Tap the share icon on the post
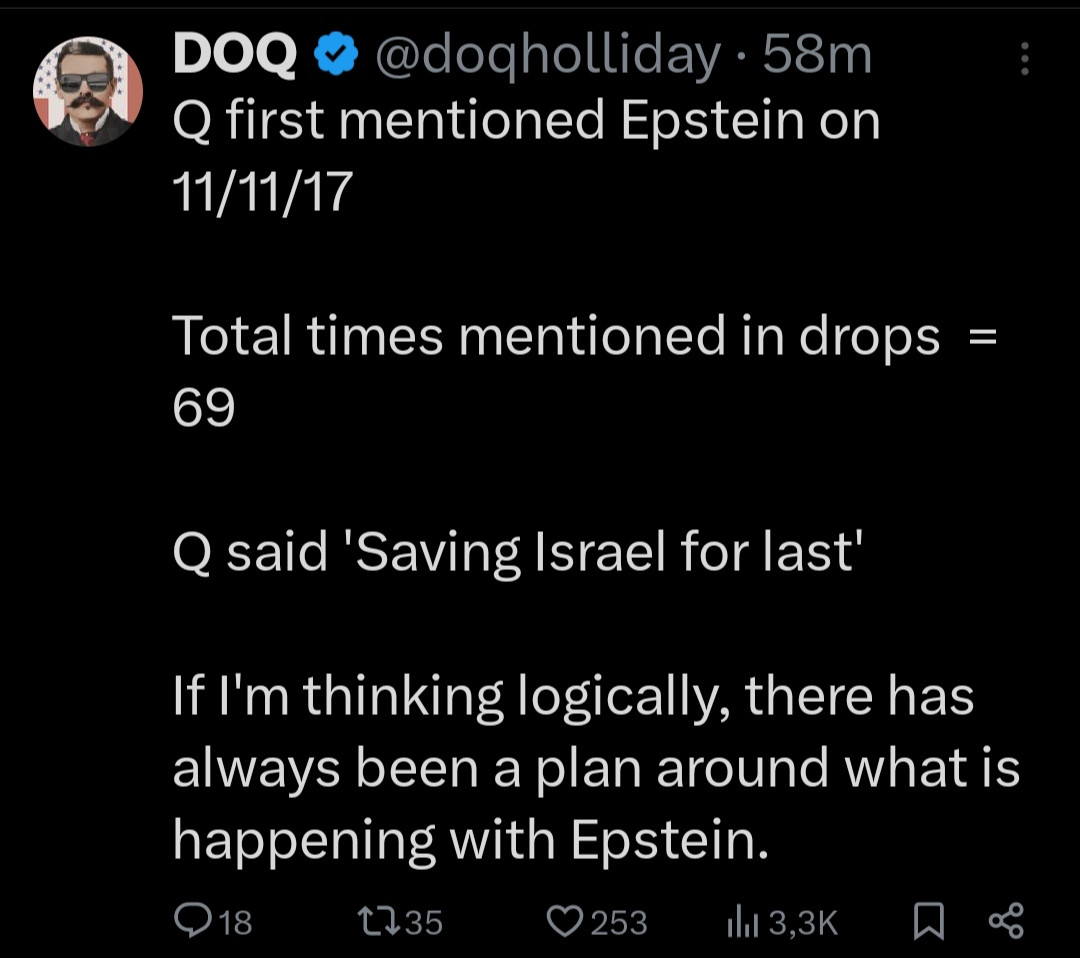This screenshot has width=1080, height=958. click(x=1005, y=920)
